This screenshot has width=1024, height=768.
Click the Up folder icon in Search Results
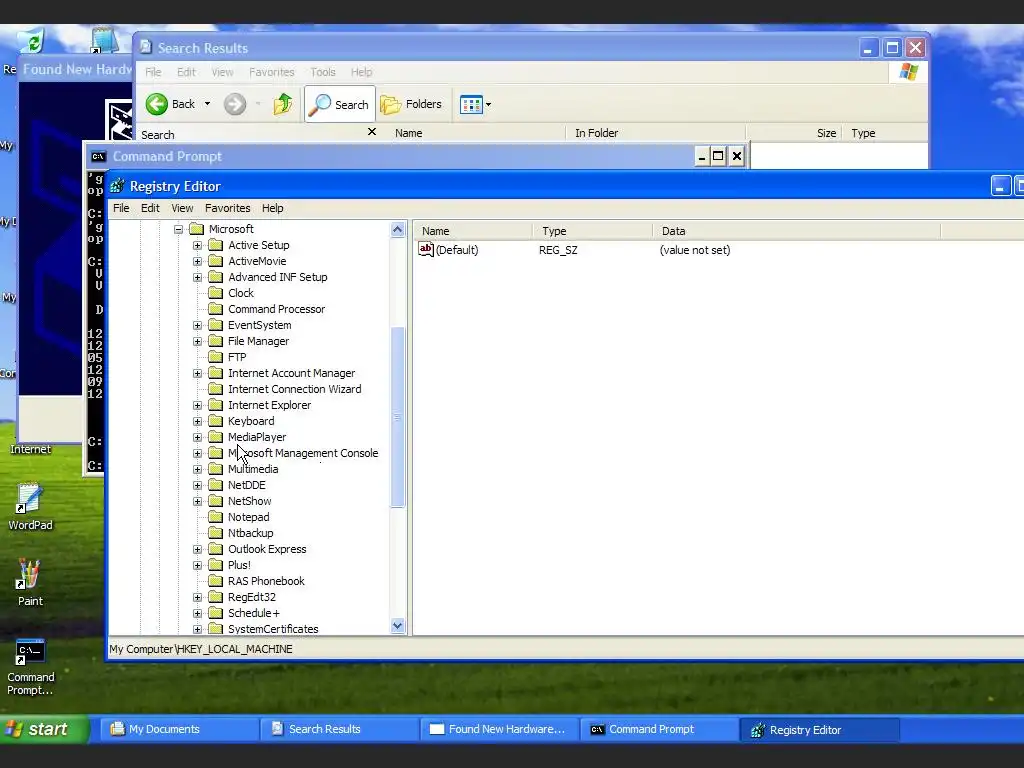(283, 104)
